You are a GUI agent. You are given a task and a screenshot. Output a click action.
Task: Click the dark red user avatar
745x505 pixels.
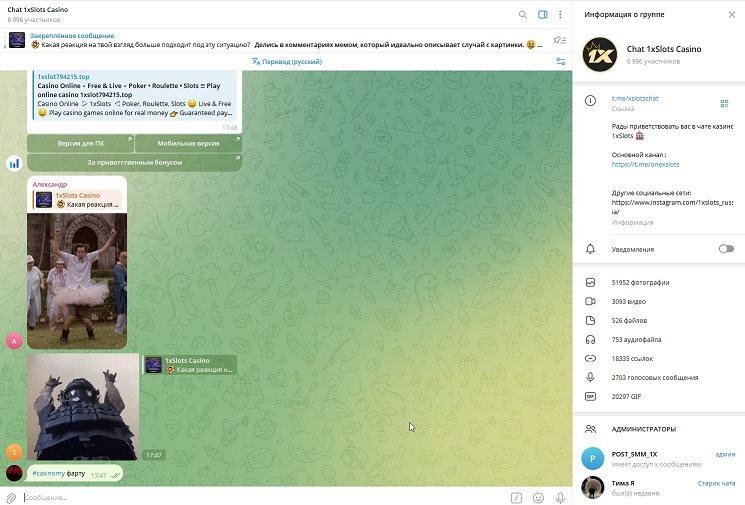click(x=14, y=474)
